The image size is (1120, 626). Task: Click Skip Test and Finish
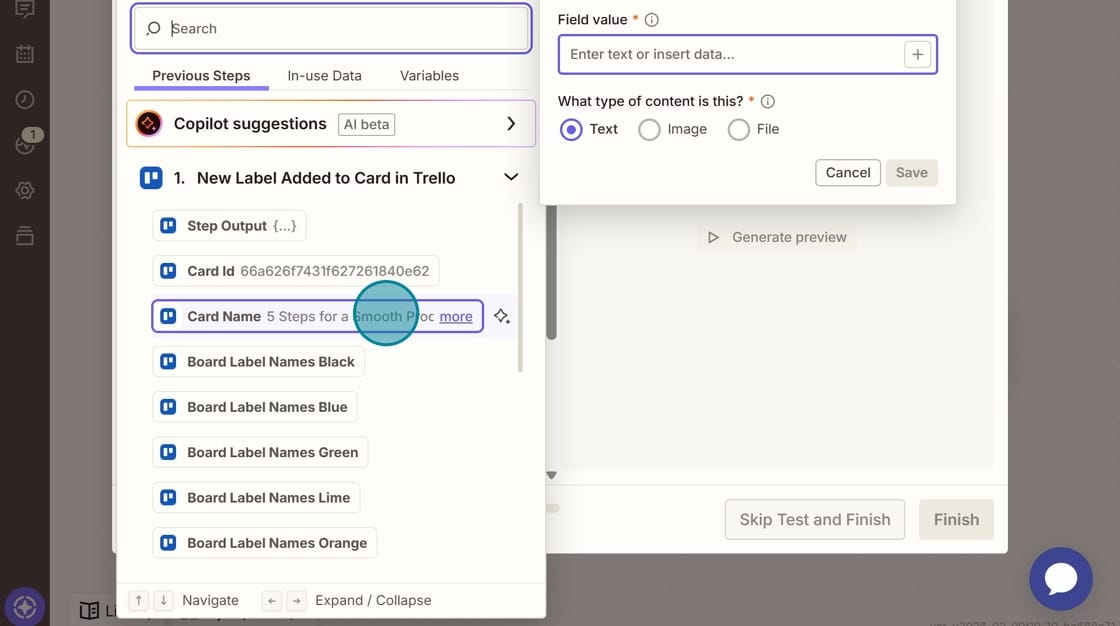(x=815, y=520)
